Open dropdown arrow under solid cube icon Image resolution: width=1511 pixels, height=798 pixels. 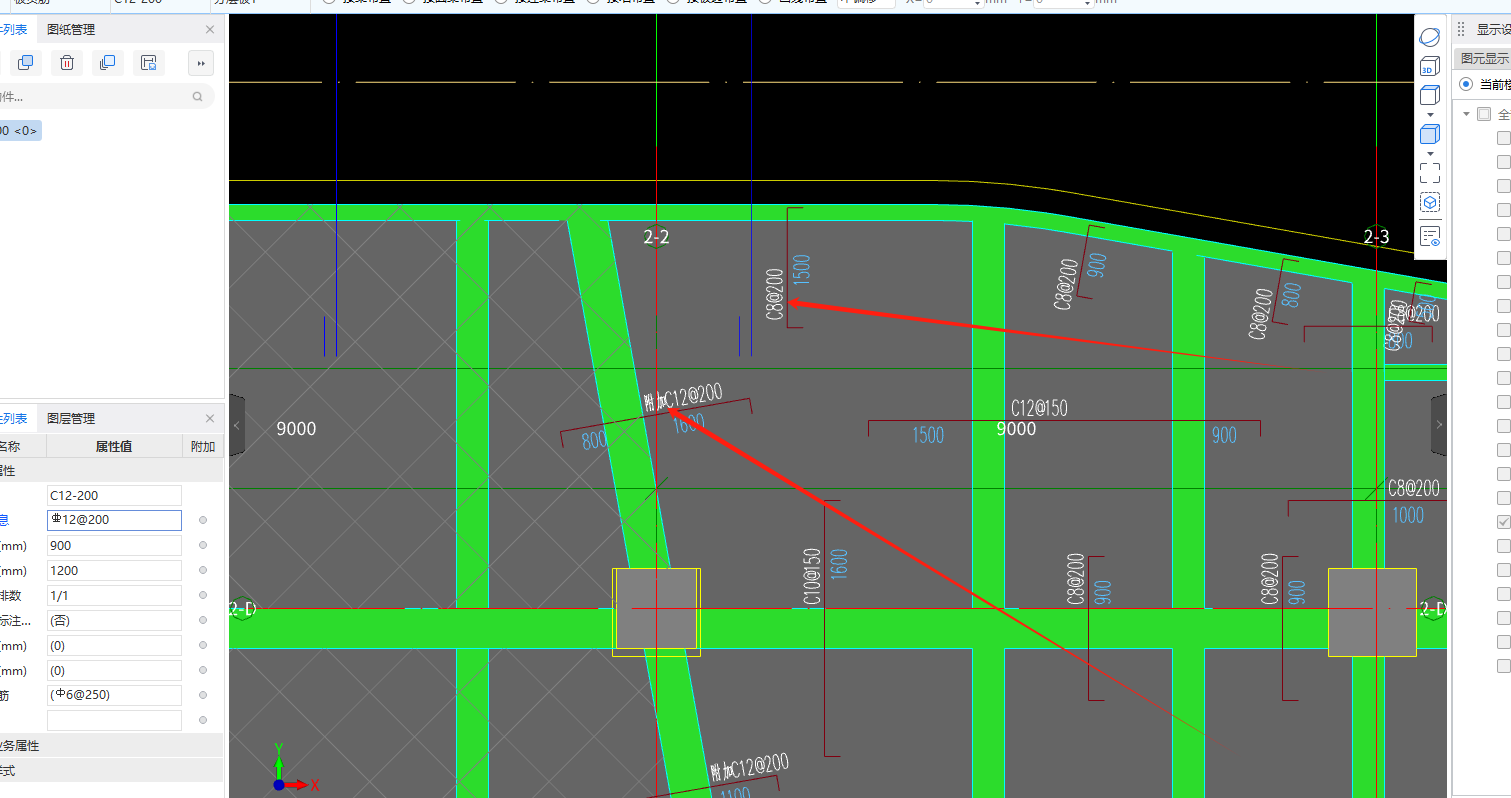coord(1430,153)
